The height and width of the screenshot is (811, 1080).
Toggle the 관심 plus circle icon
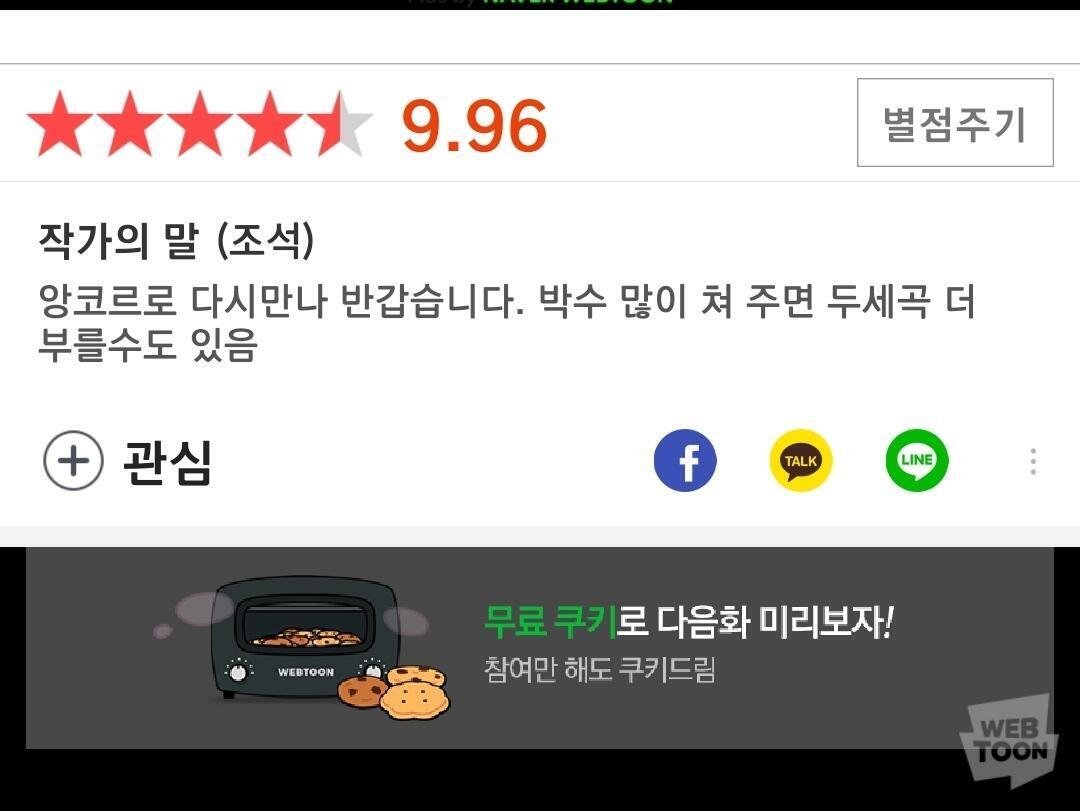tap(73, 460)
